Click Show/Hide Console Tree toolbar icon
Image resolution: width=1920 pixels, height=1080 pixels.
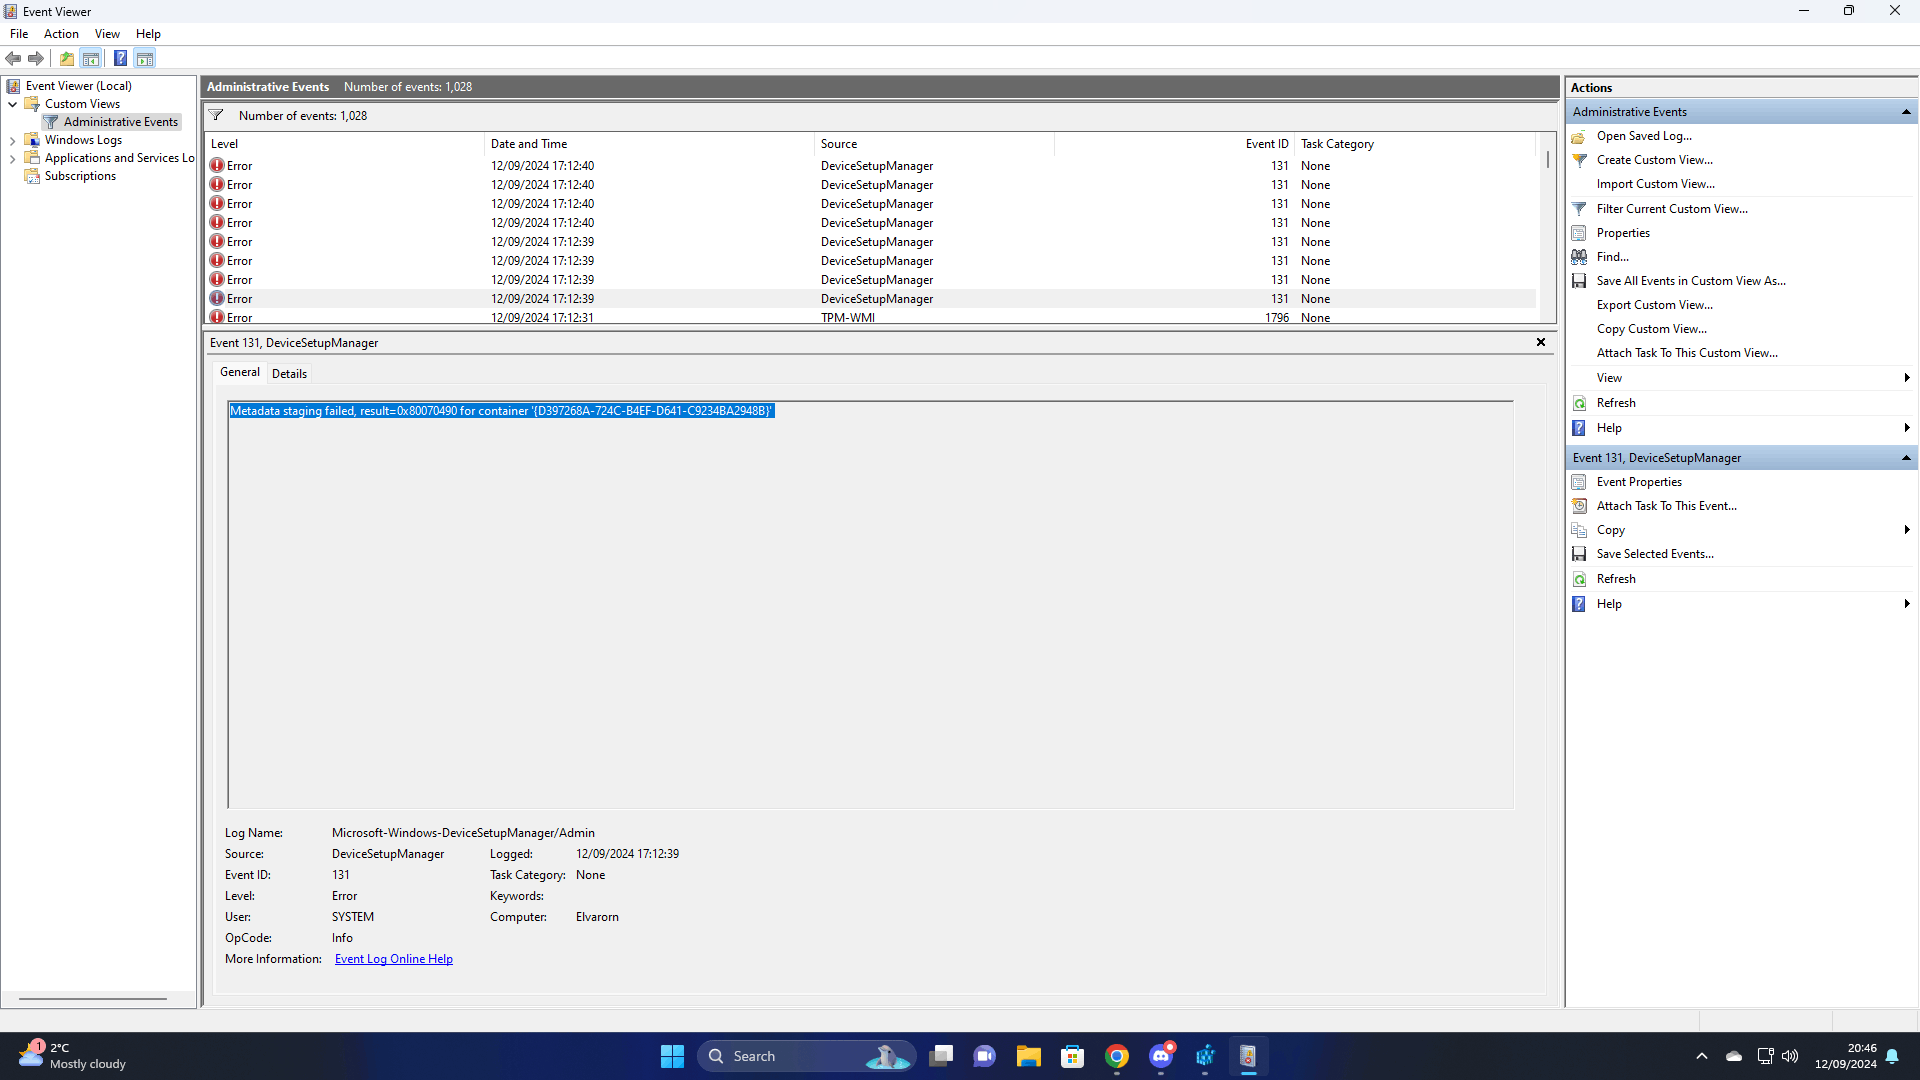(x=91, y=58)
